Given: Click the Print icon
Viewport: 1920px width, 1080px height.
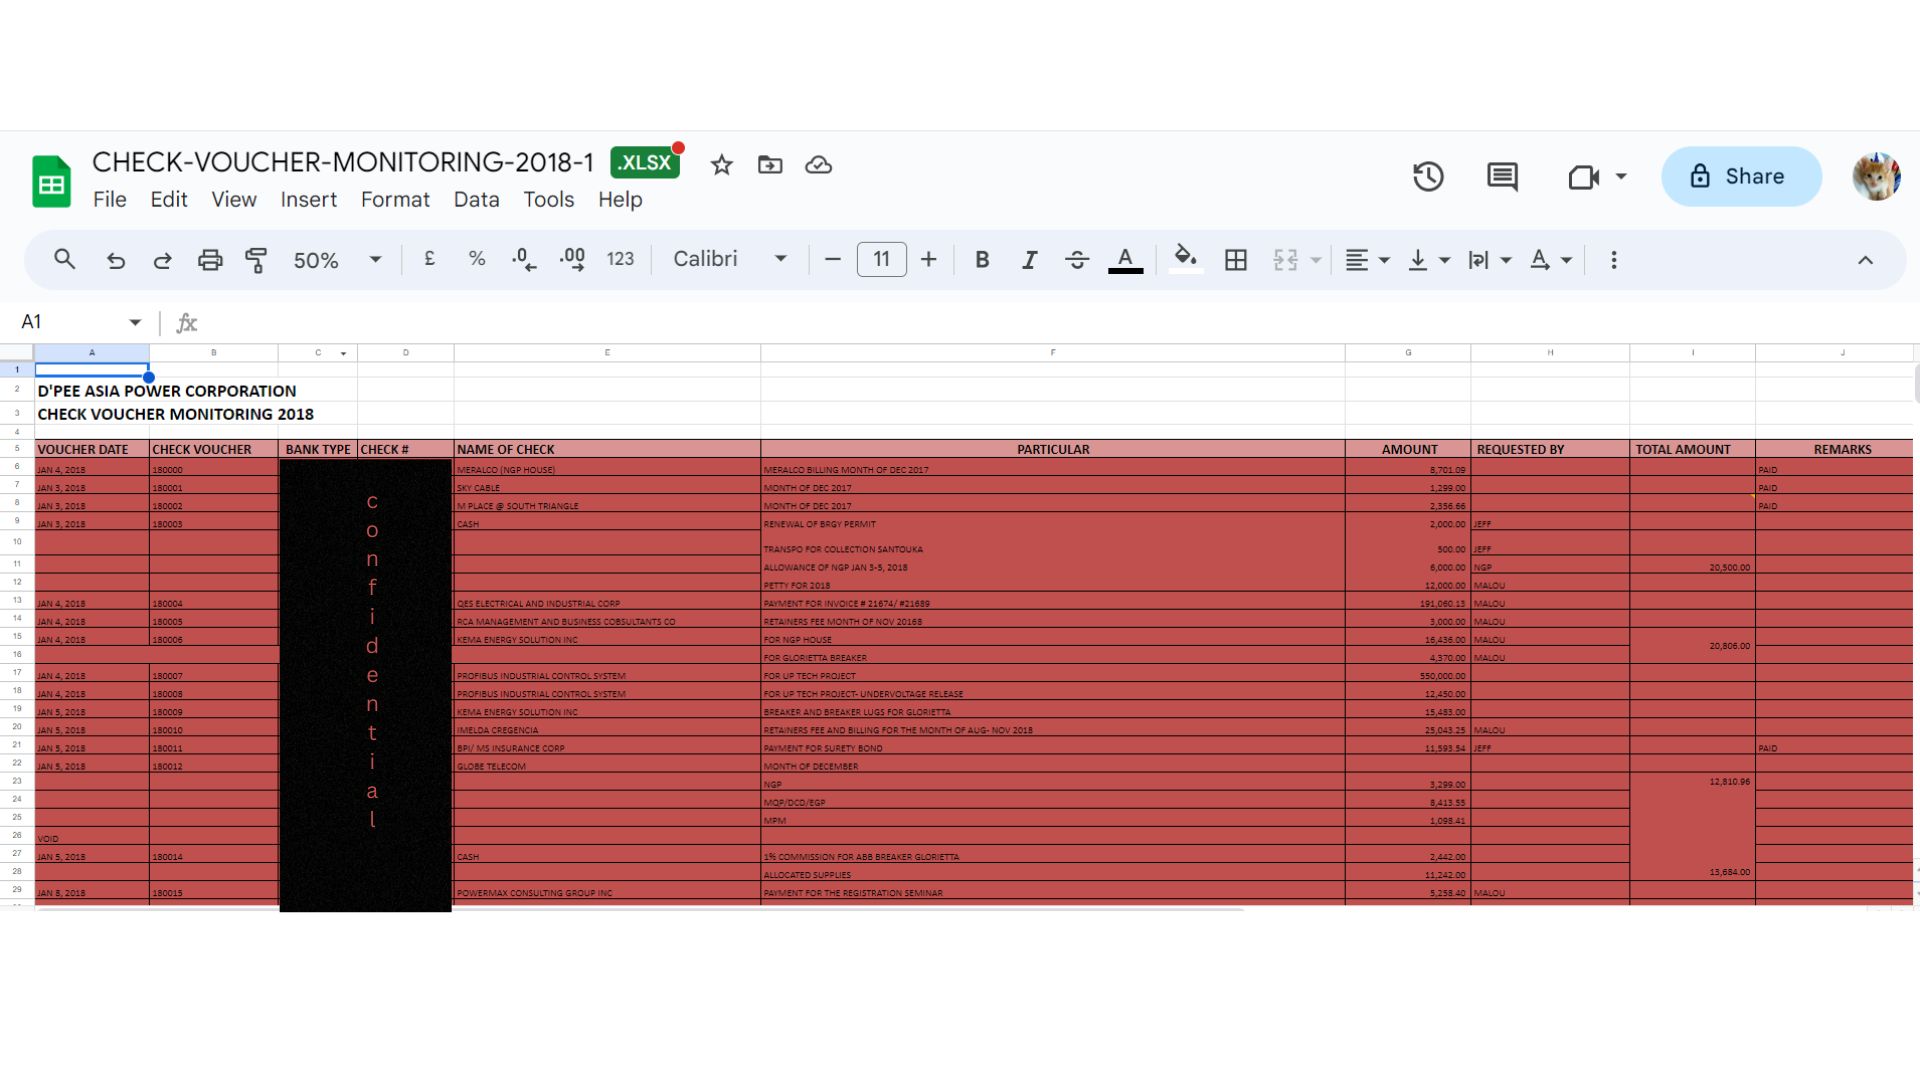Looking at the screenshot, I should click(x=210, y=260).
